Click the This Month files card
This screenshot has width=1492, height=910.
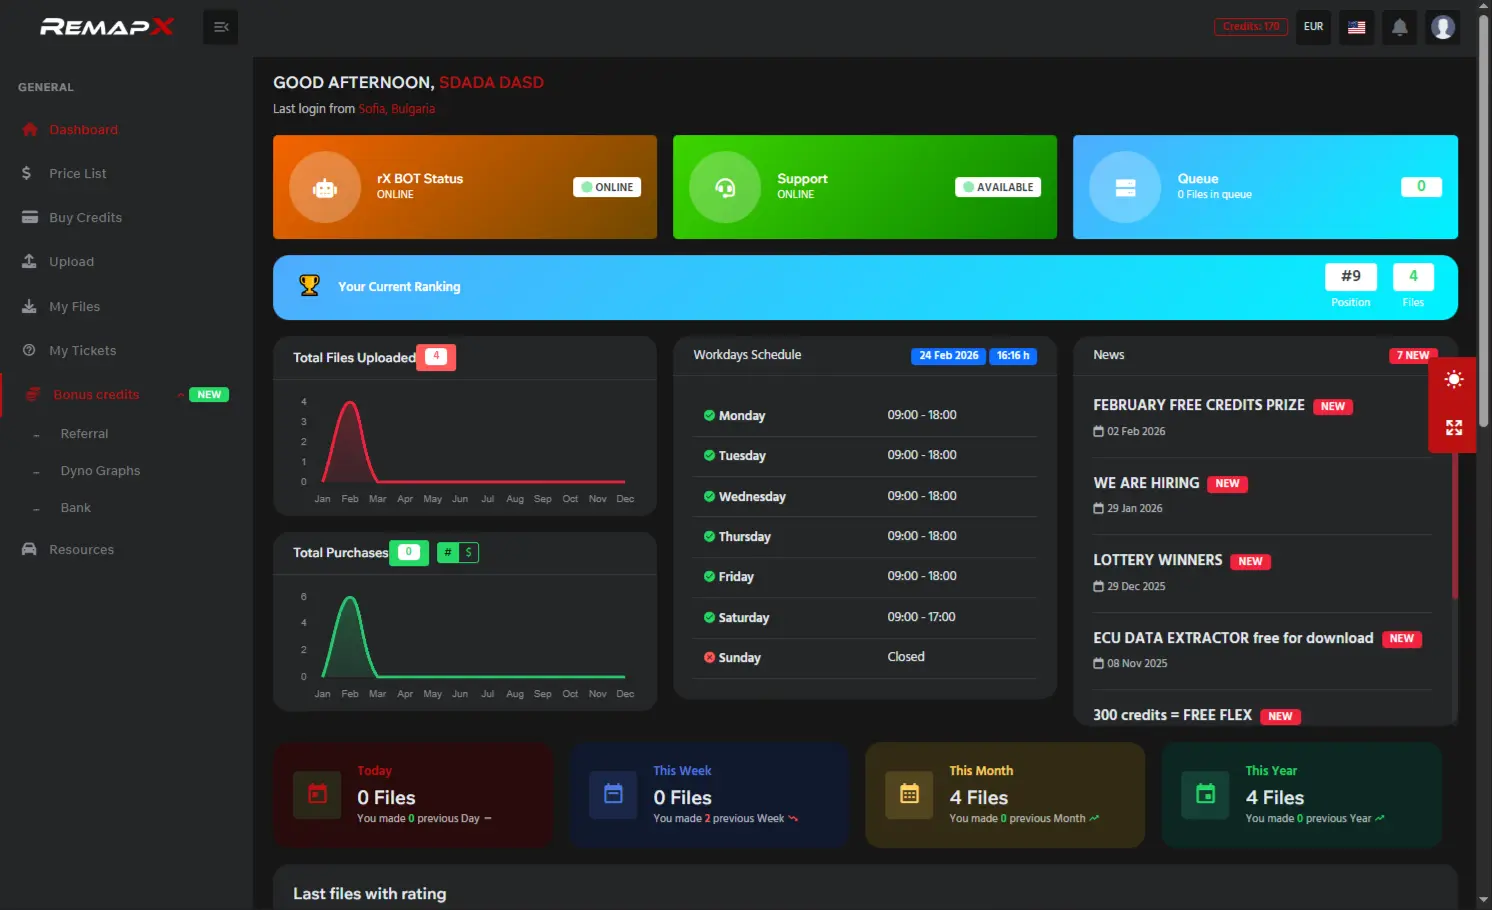[1004, 795]
